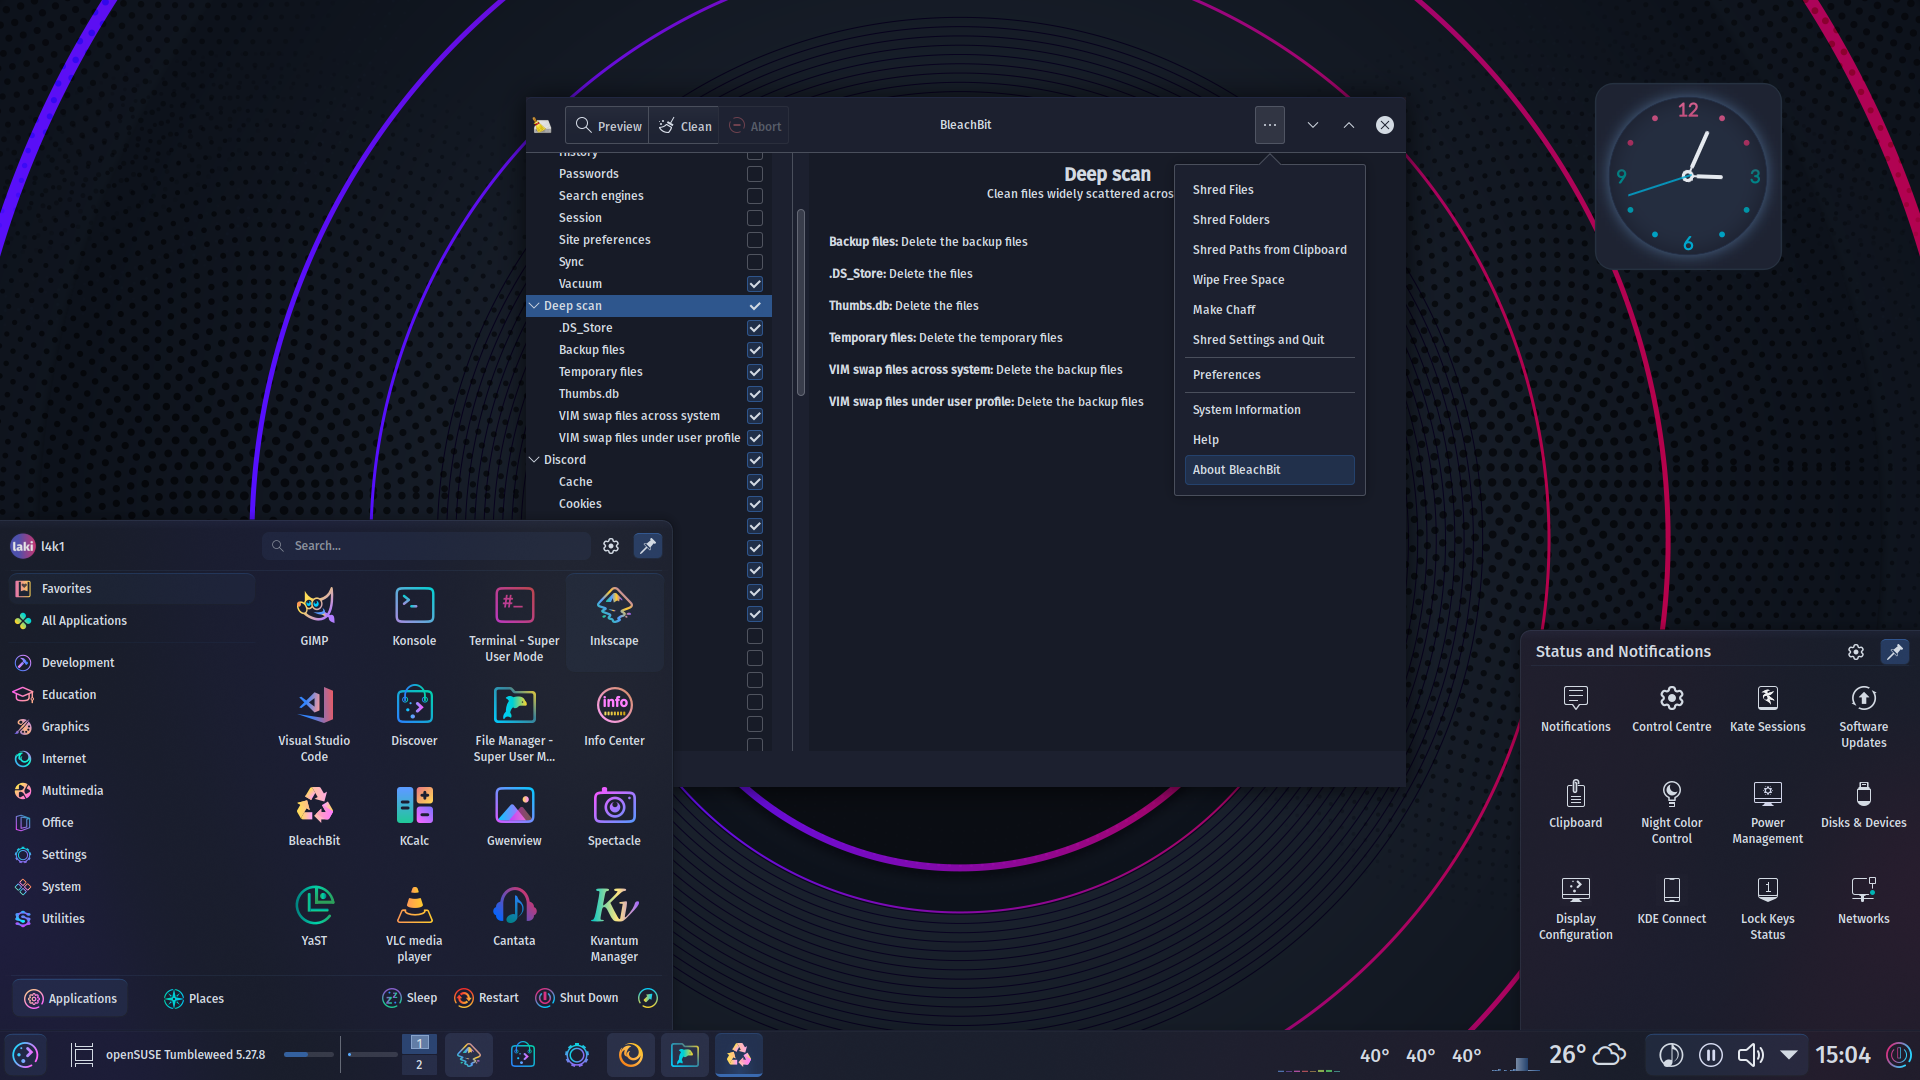Uncheck the Vacuum checkbox
The height and width of the screenshot is (1080, 1920).
755,284
